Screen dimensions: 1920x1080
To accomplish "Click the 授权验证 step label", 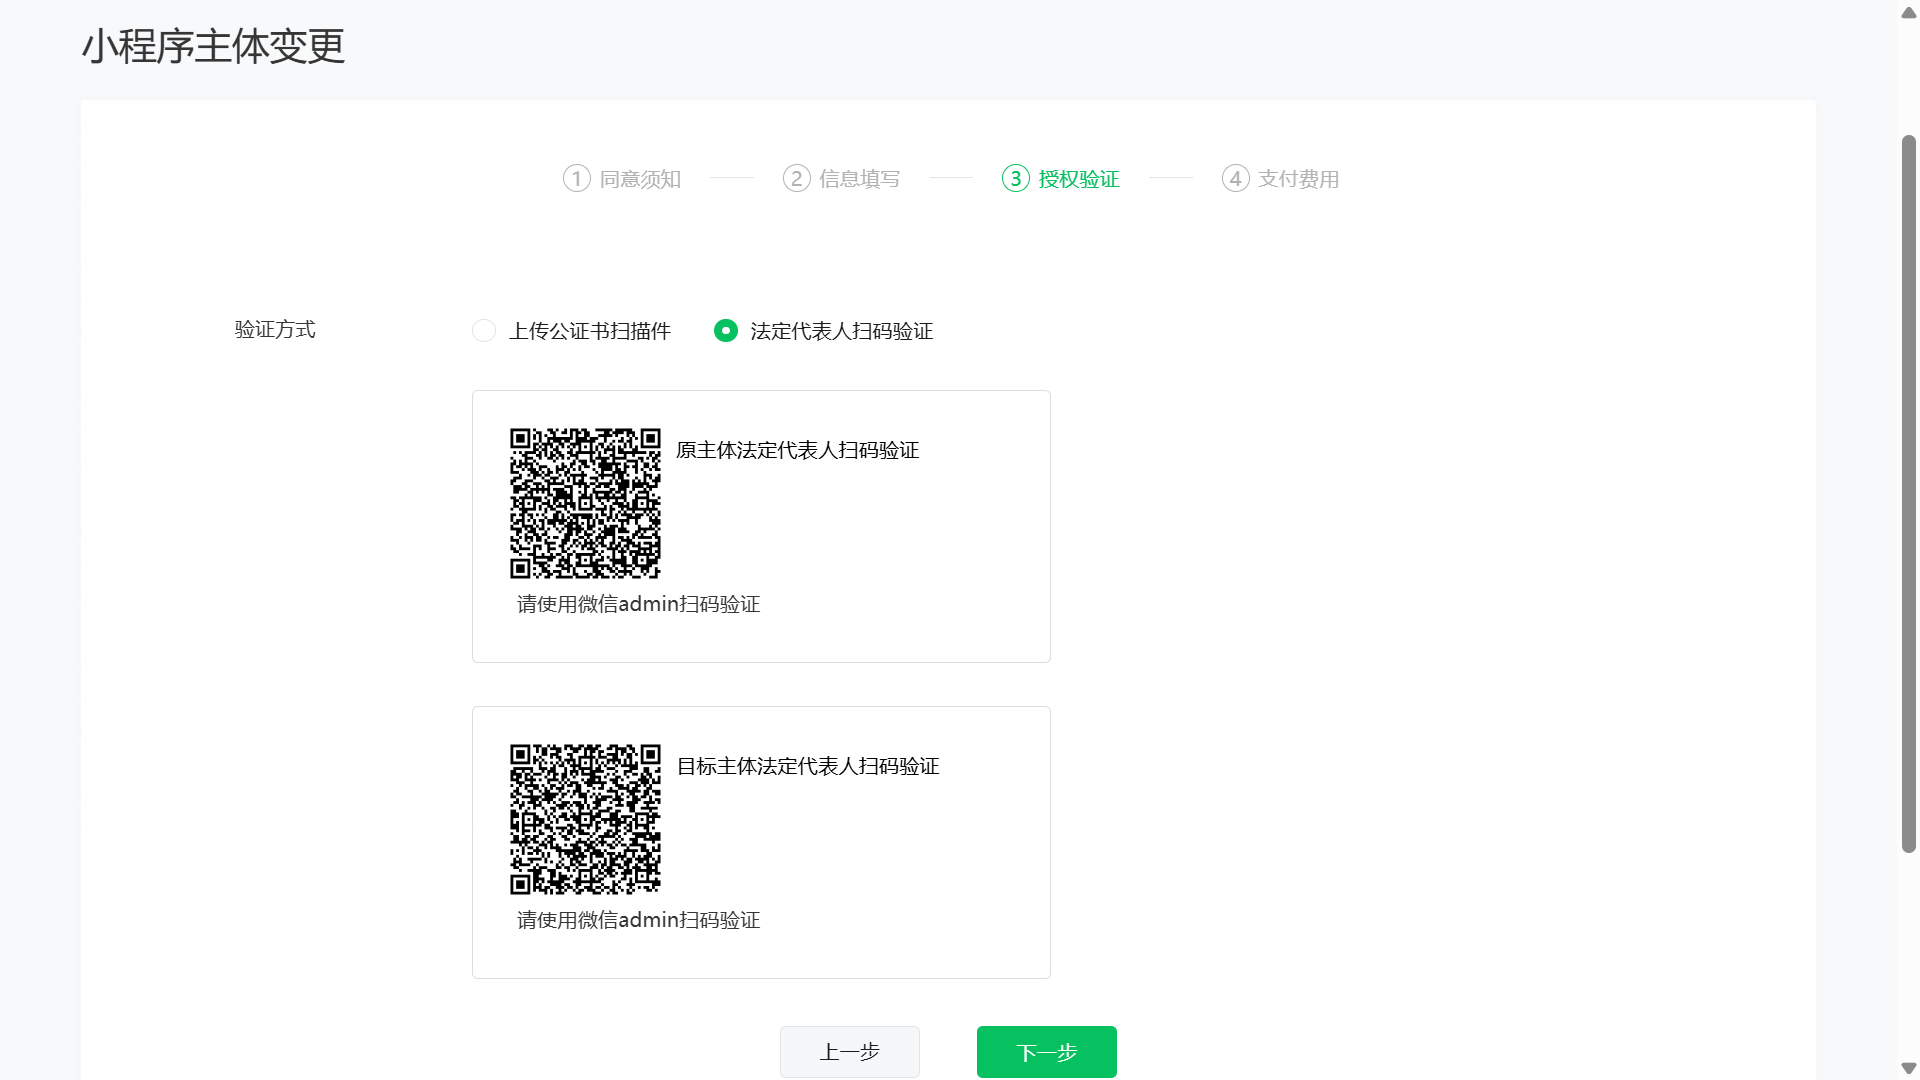I will pos(1079,179).
